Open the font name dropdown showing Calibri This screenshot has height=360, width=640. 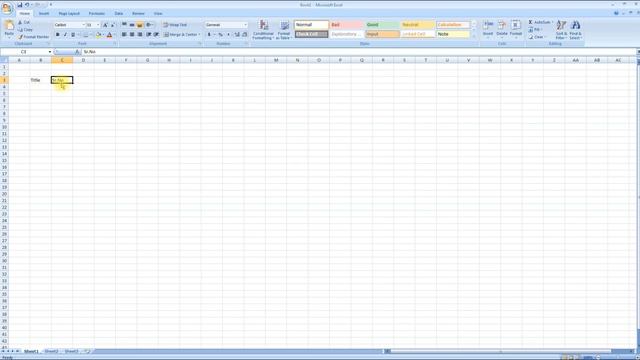[x=83, y=25]
